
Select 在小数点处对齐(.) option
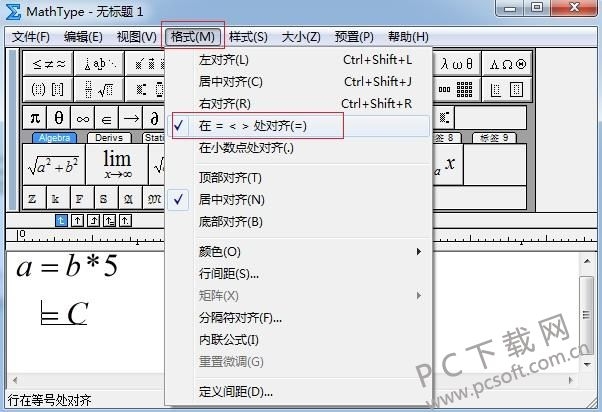click(x=298, y=148)
